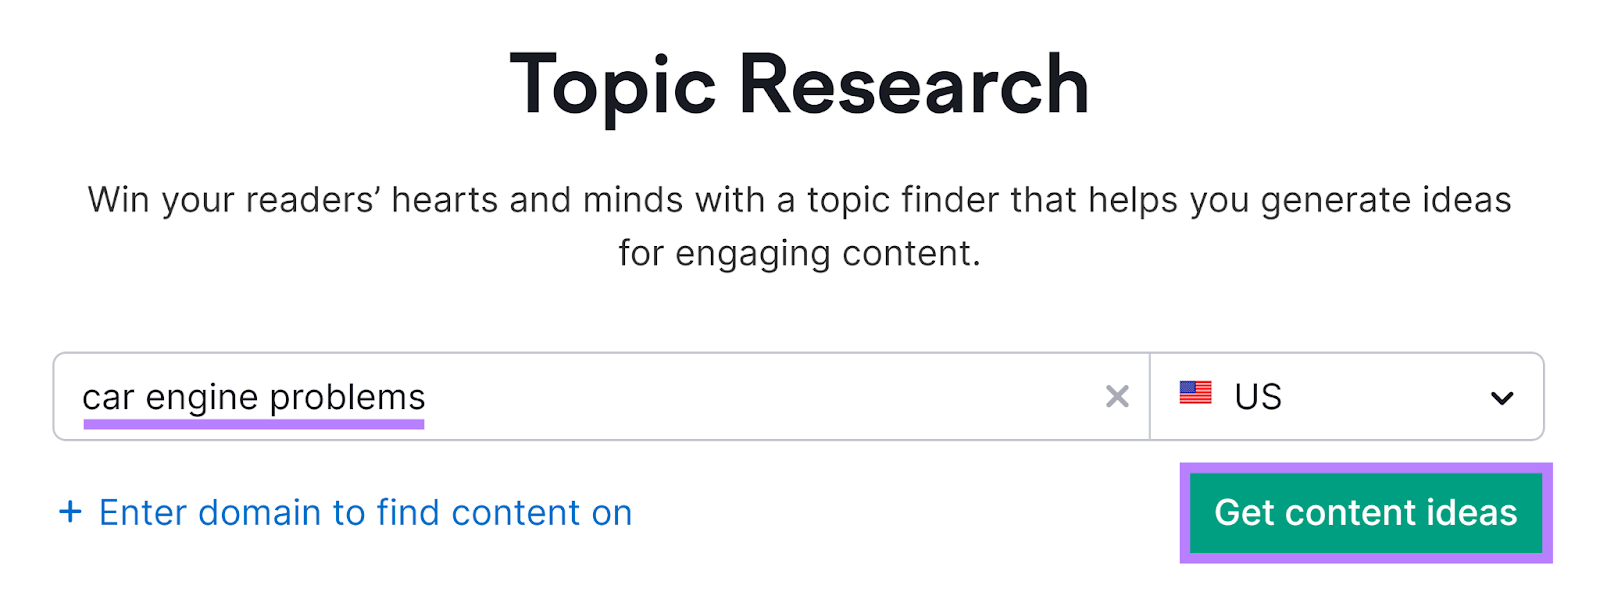Click the plus icon beside the domain link
1600x610 pixels.
point(70,512)
